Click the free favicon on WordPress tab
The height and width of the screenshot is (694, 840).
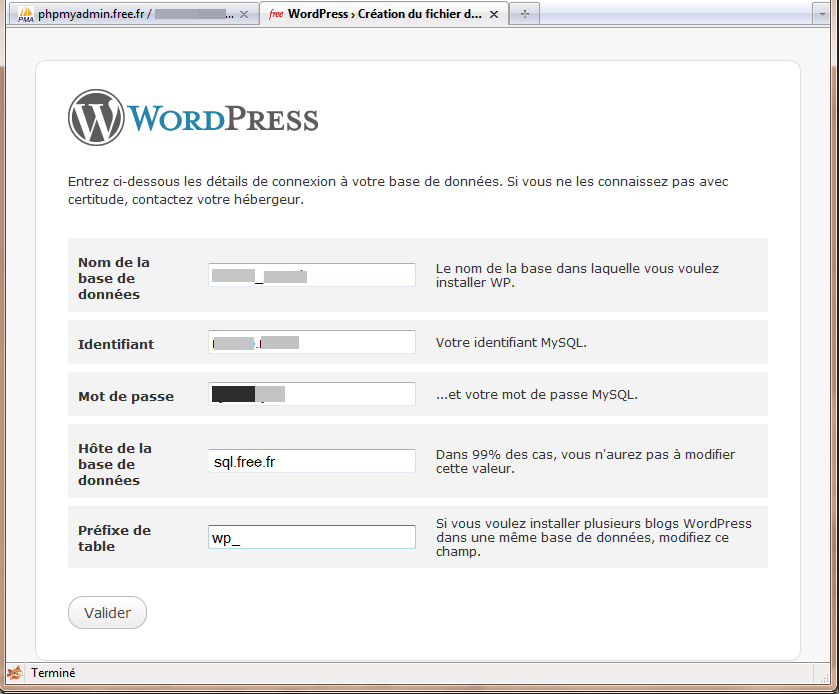[276, 14]
